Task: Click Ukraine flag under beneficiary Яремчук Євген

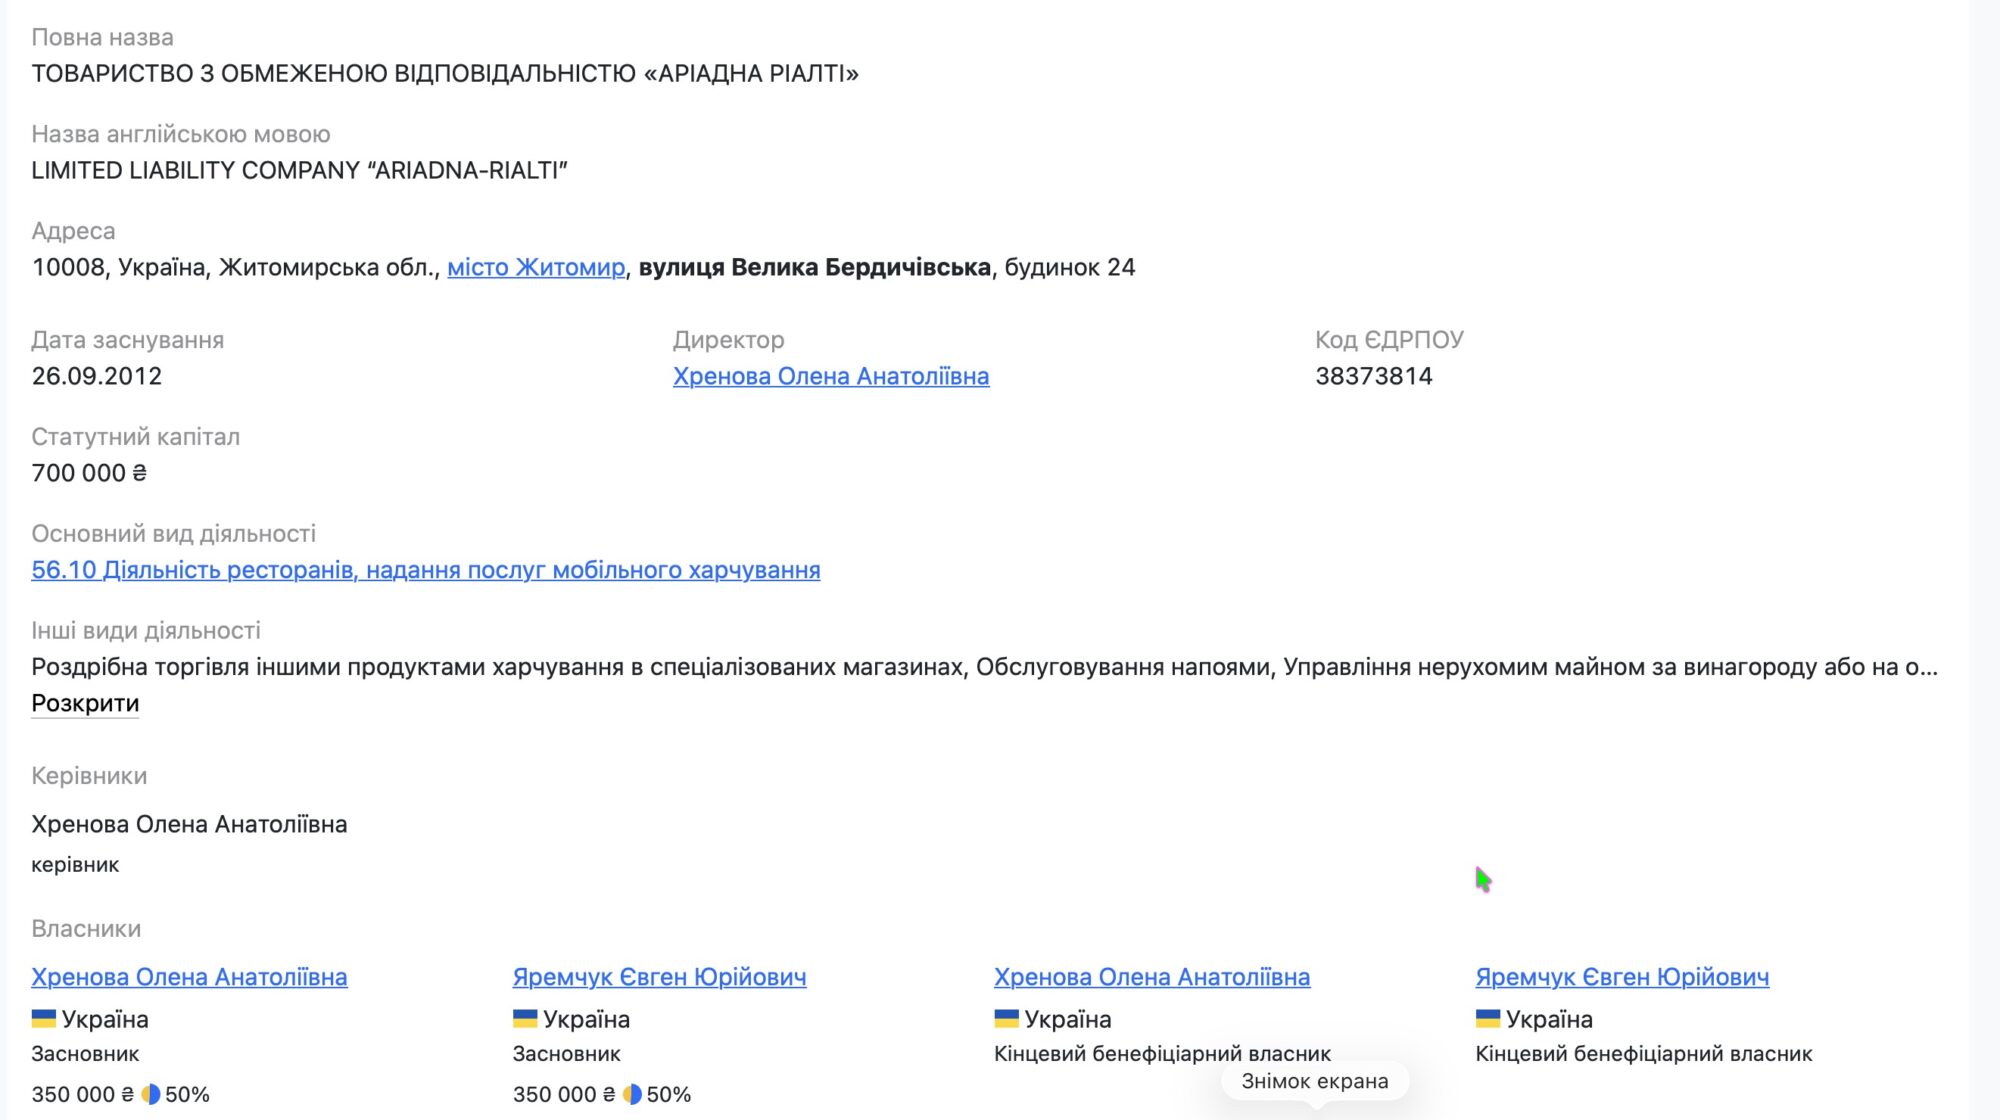Action: click(1488, 1019)
